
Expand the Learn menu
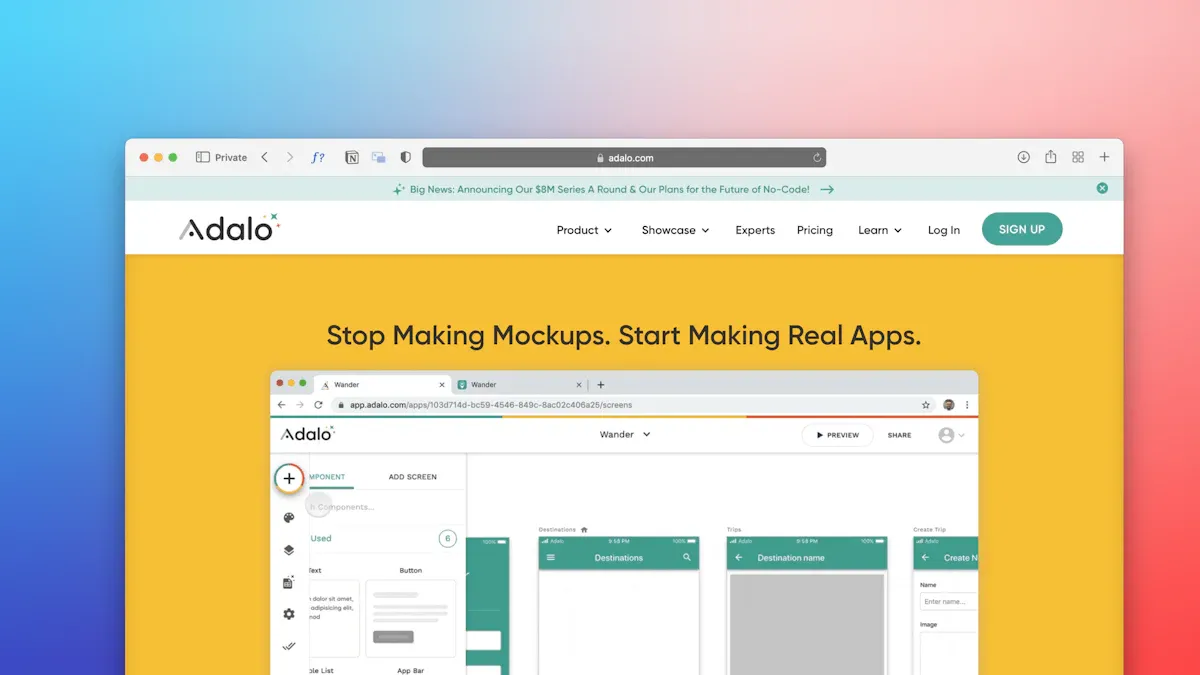click(880, 230)
